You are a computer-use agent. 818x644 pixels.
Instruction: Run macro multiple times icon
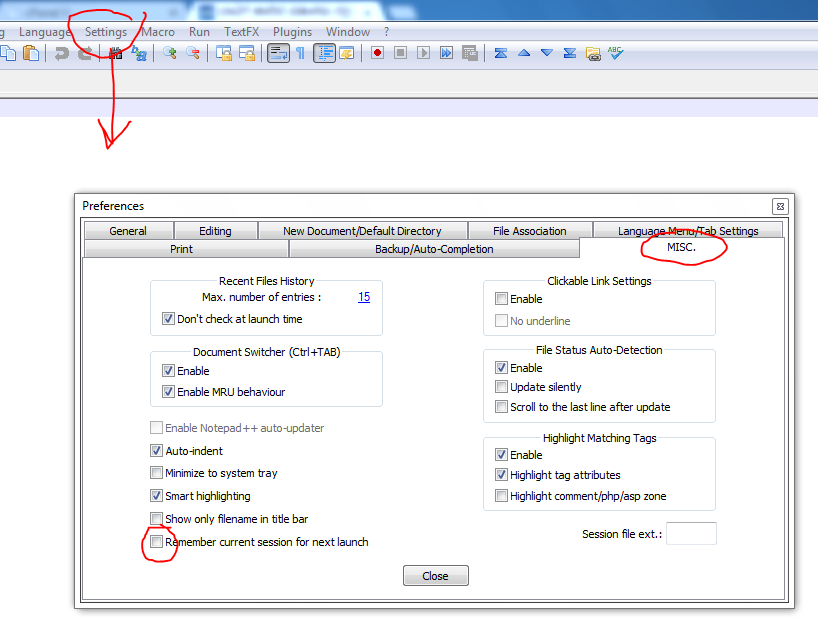click(446, 53)
